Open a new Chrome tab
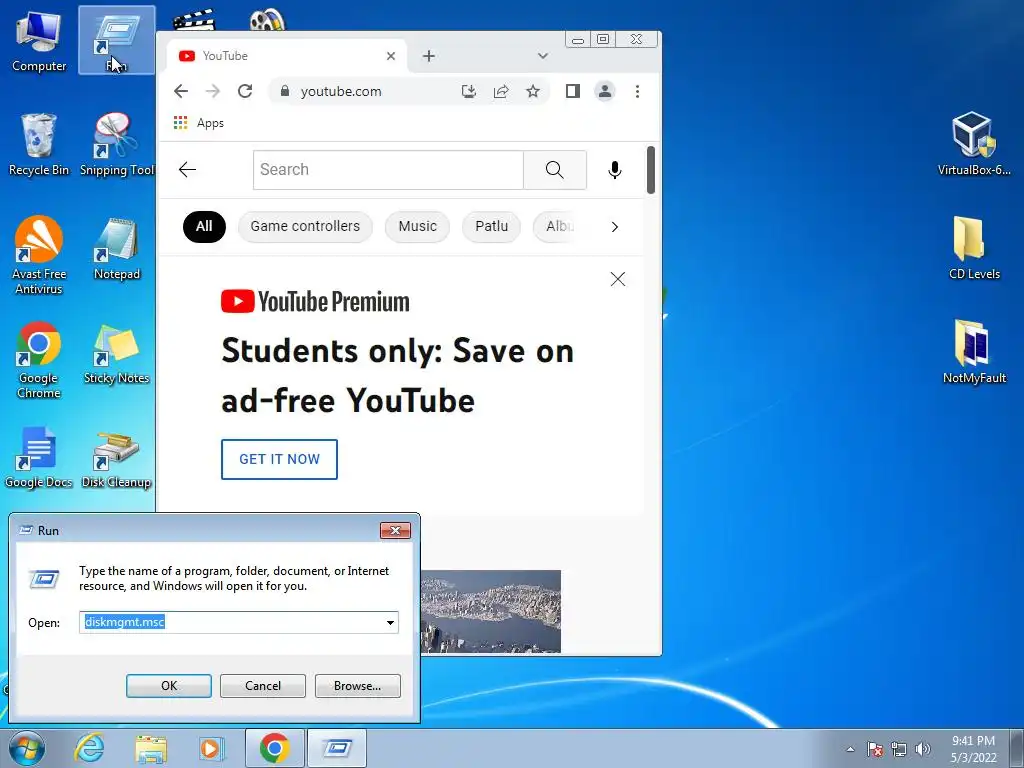 [x=428, y=56]
